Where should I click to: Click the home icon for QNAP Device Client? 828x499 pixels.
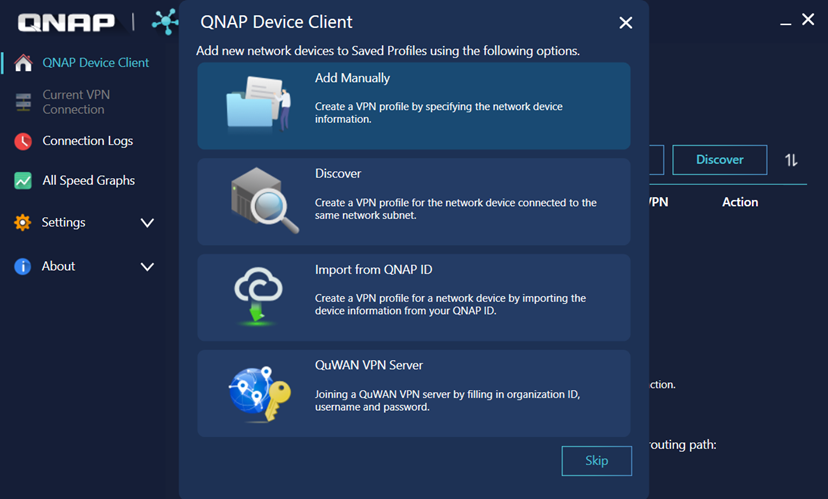[23, 63]
